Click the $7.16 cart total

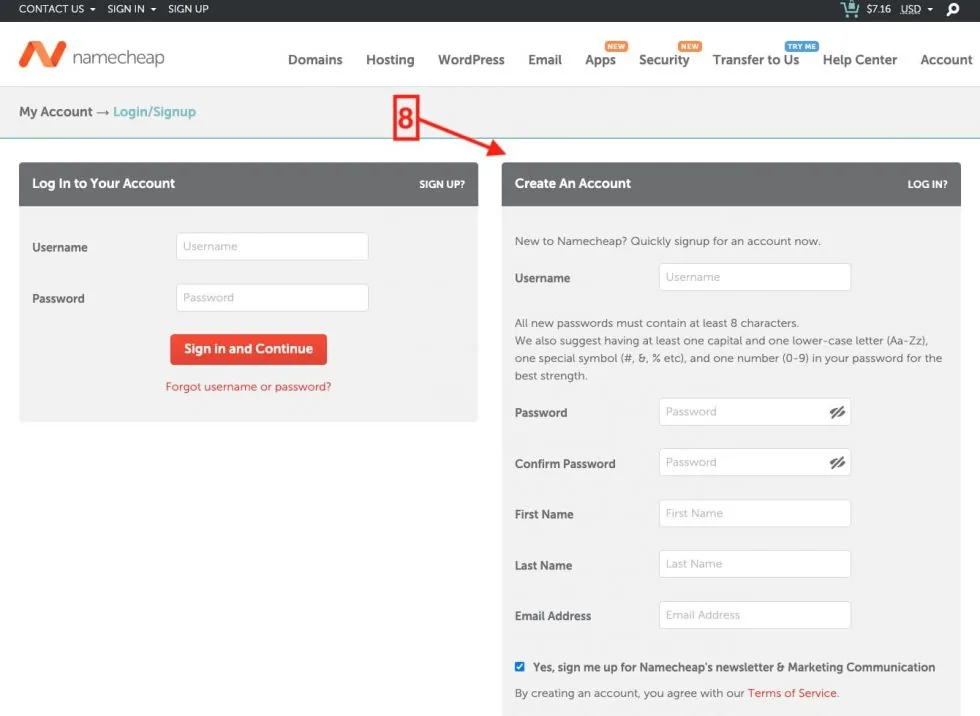pos(878,9)
